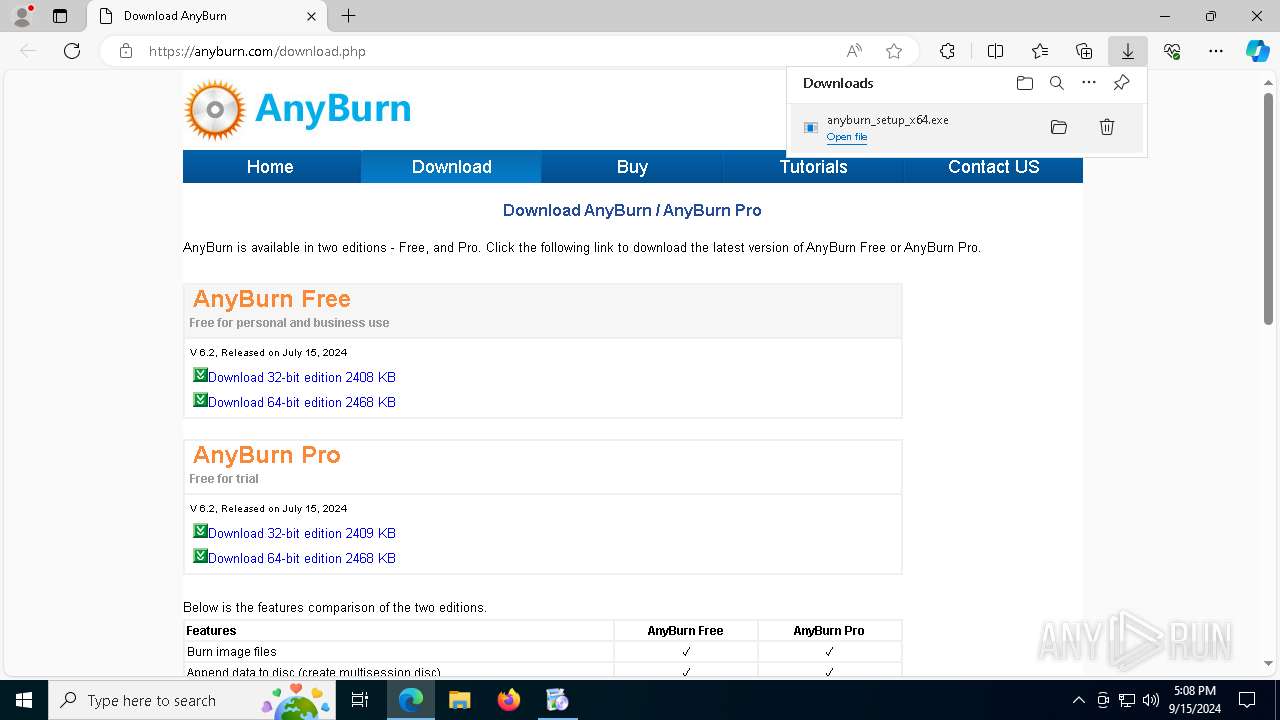
Task: Click Burn image files table row
Action: coord(543,651)
